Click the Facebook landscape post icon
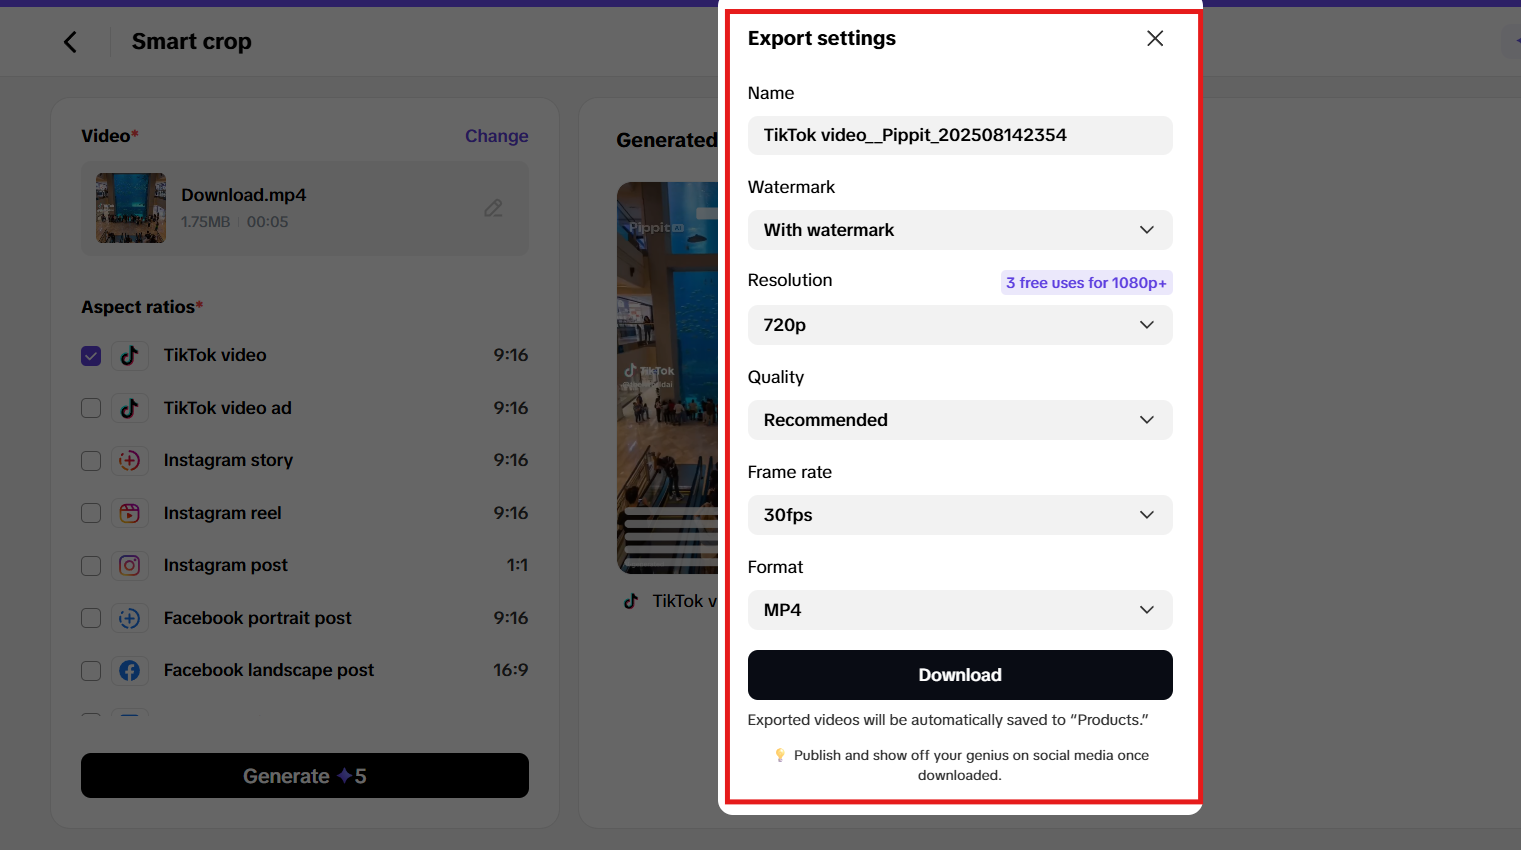This screenshot has width=1521, height=850. tap(130, 670)
